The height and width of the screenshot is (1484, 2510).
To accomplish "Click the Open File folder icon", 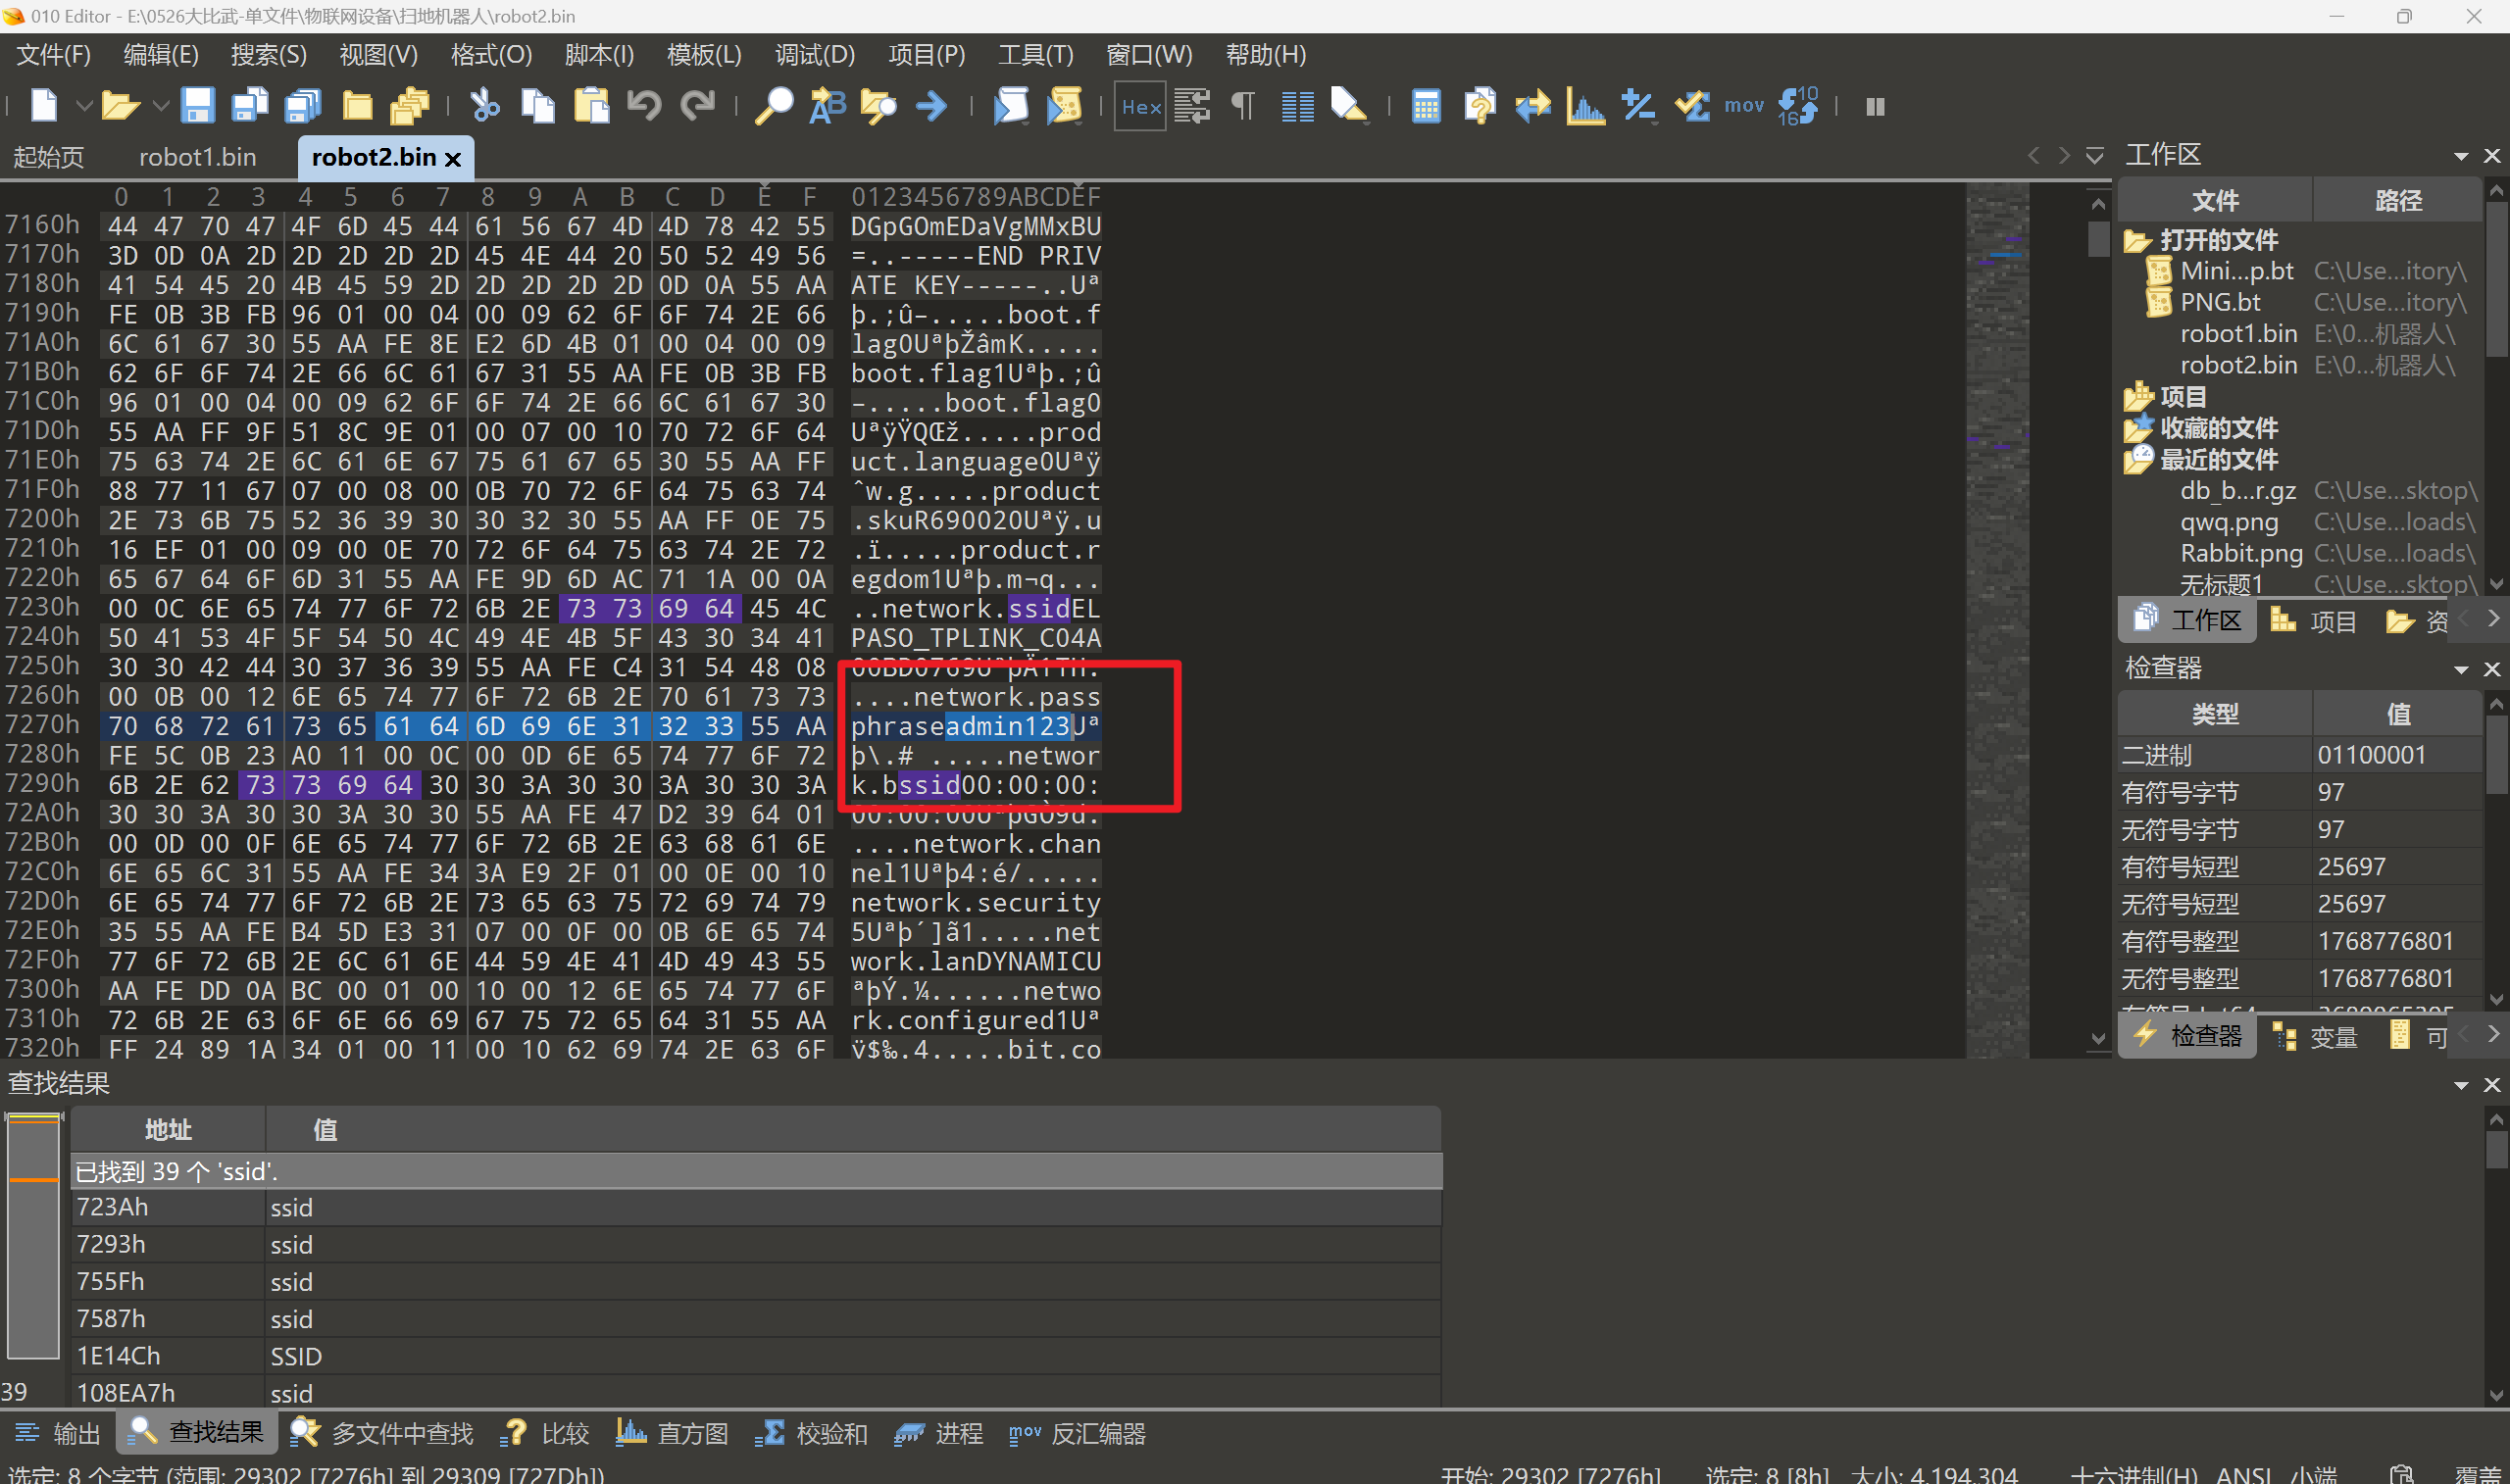I will coord(119,105).
